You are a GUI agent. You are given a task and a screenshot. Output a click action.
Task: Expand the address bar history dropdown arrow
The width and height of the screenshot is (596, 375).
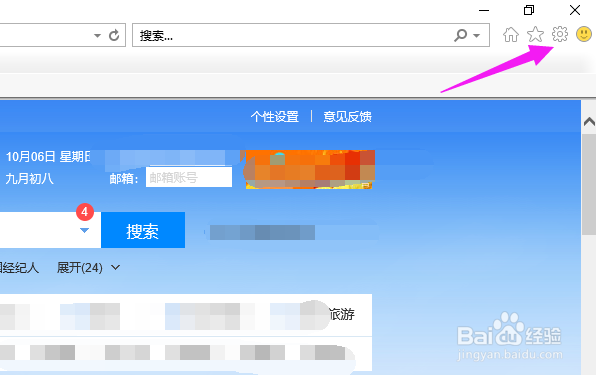tap(97, 35)
